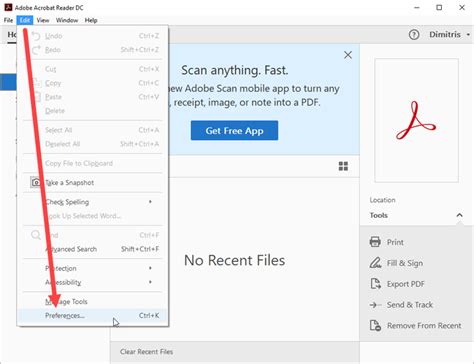The image size is (474, 364).
Task: Expand the Check Spelling submenu
Action: pos(93,202)
